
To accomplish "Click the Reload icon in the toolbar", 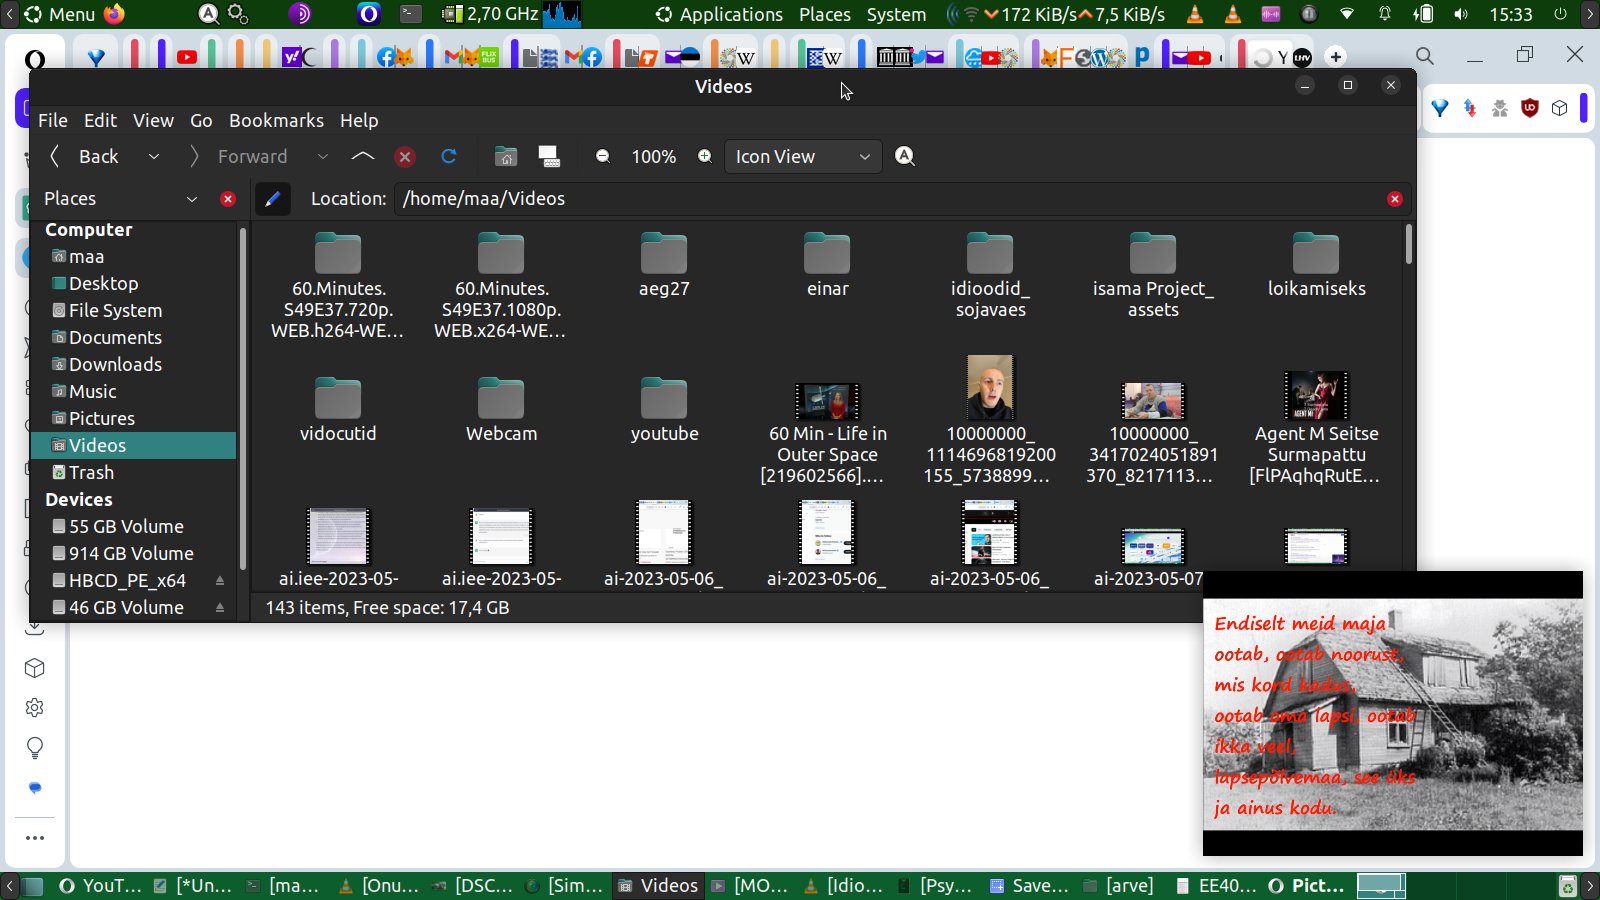I will pos(449,156).
